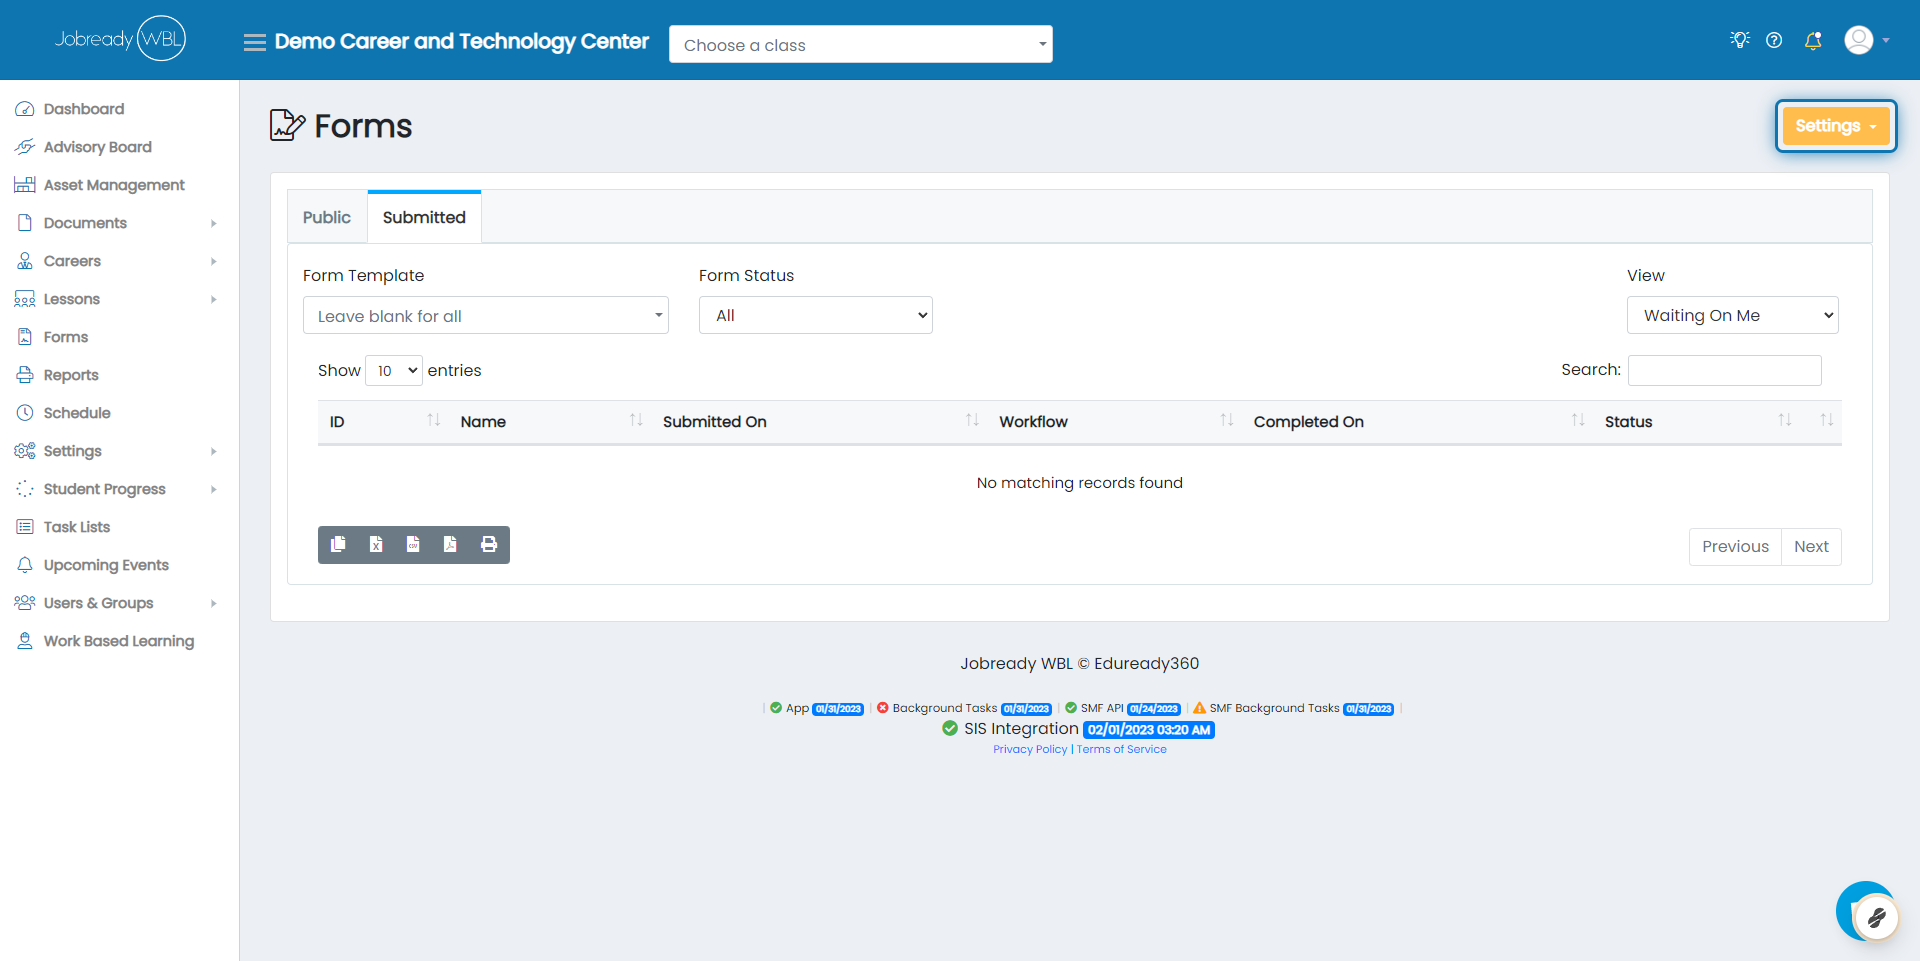Click the Background Tasks status indicator

click(964, 708)
